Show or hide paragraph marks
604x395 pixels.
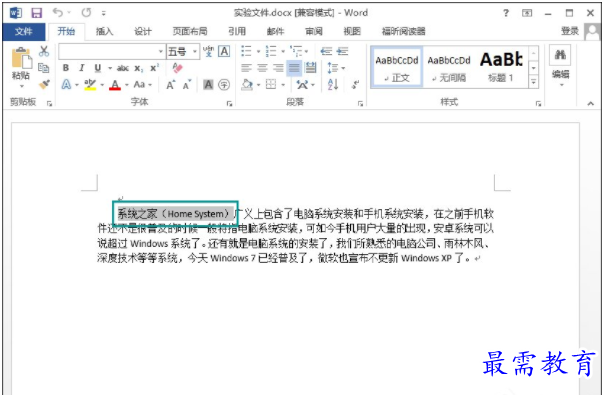tap(356, 84)
